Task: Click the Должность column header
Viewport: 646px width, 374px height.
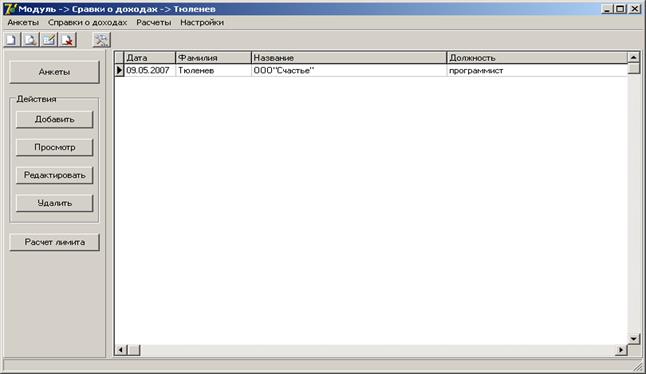Action: (x=537, y=58)
